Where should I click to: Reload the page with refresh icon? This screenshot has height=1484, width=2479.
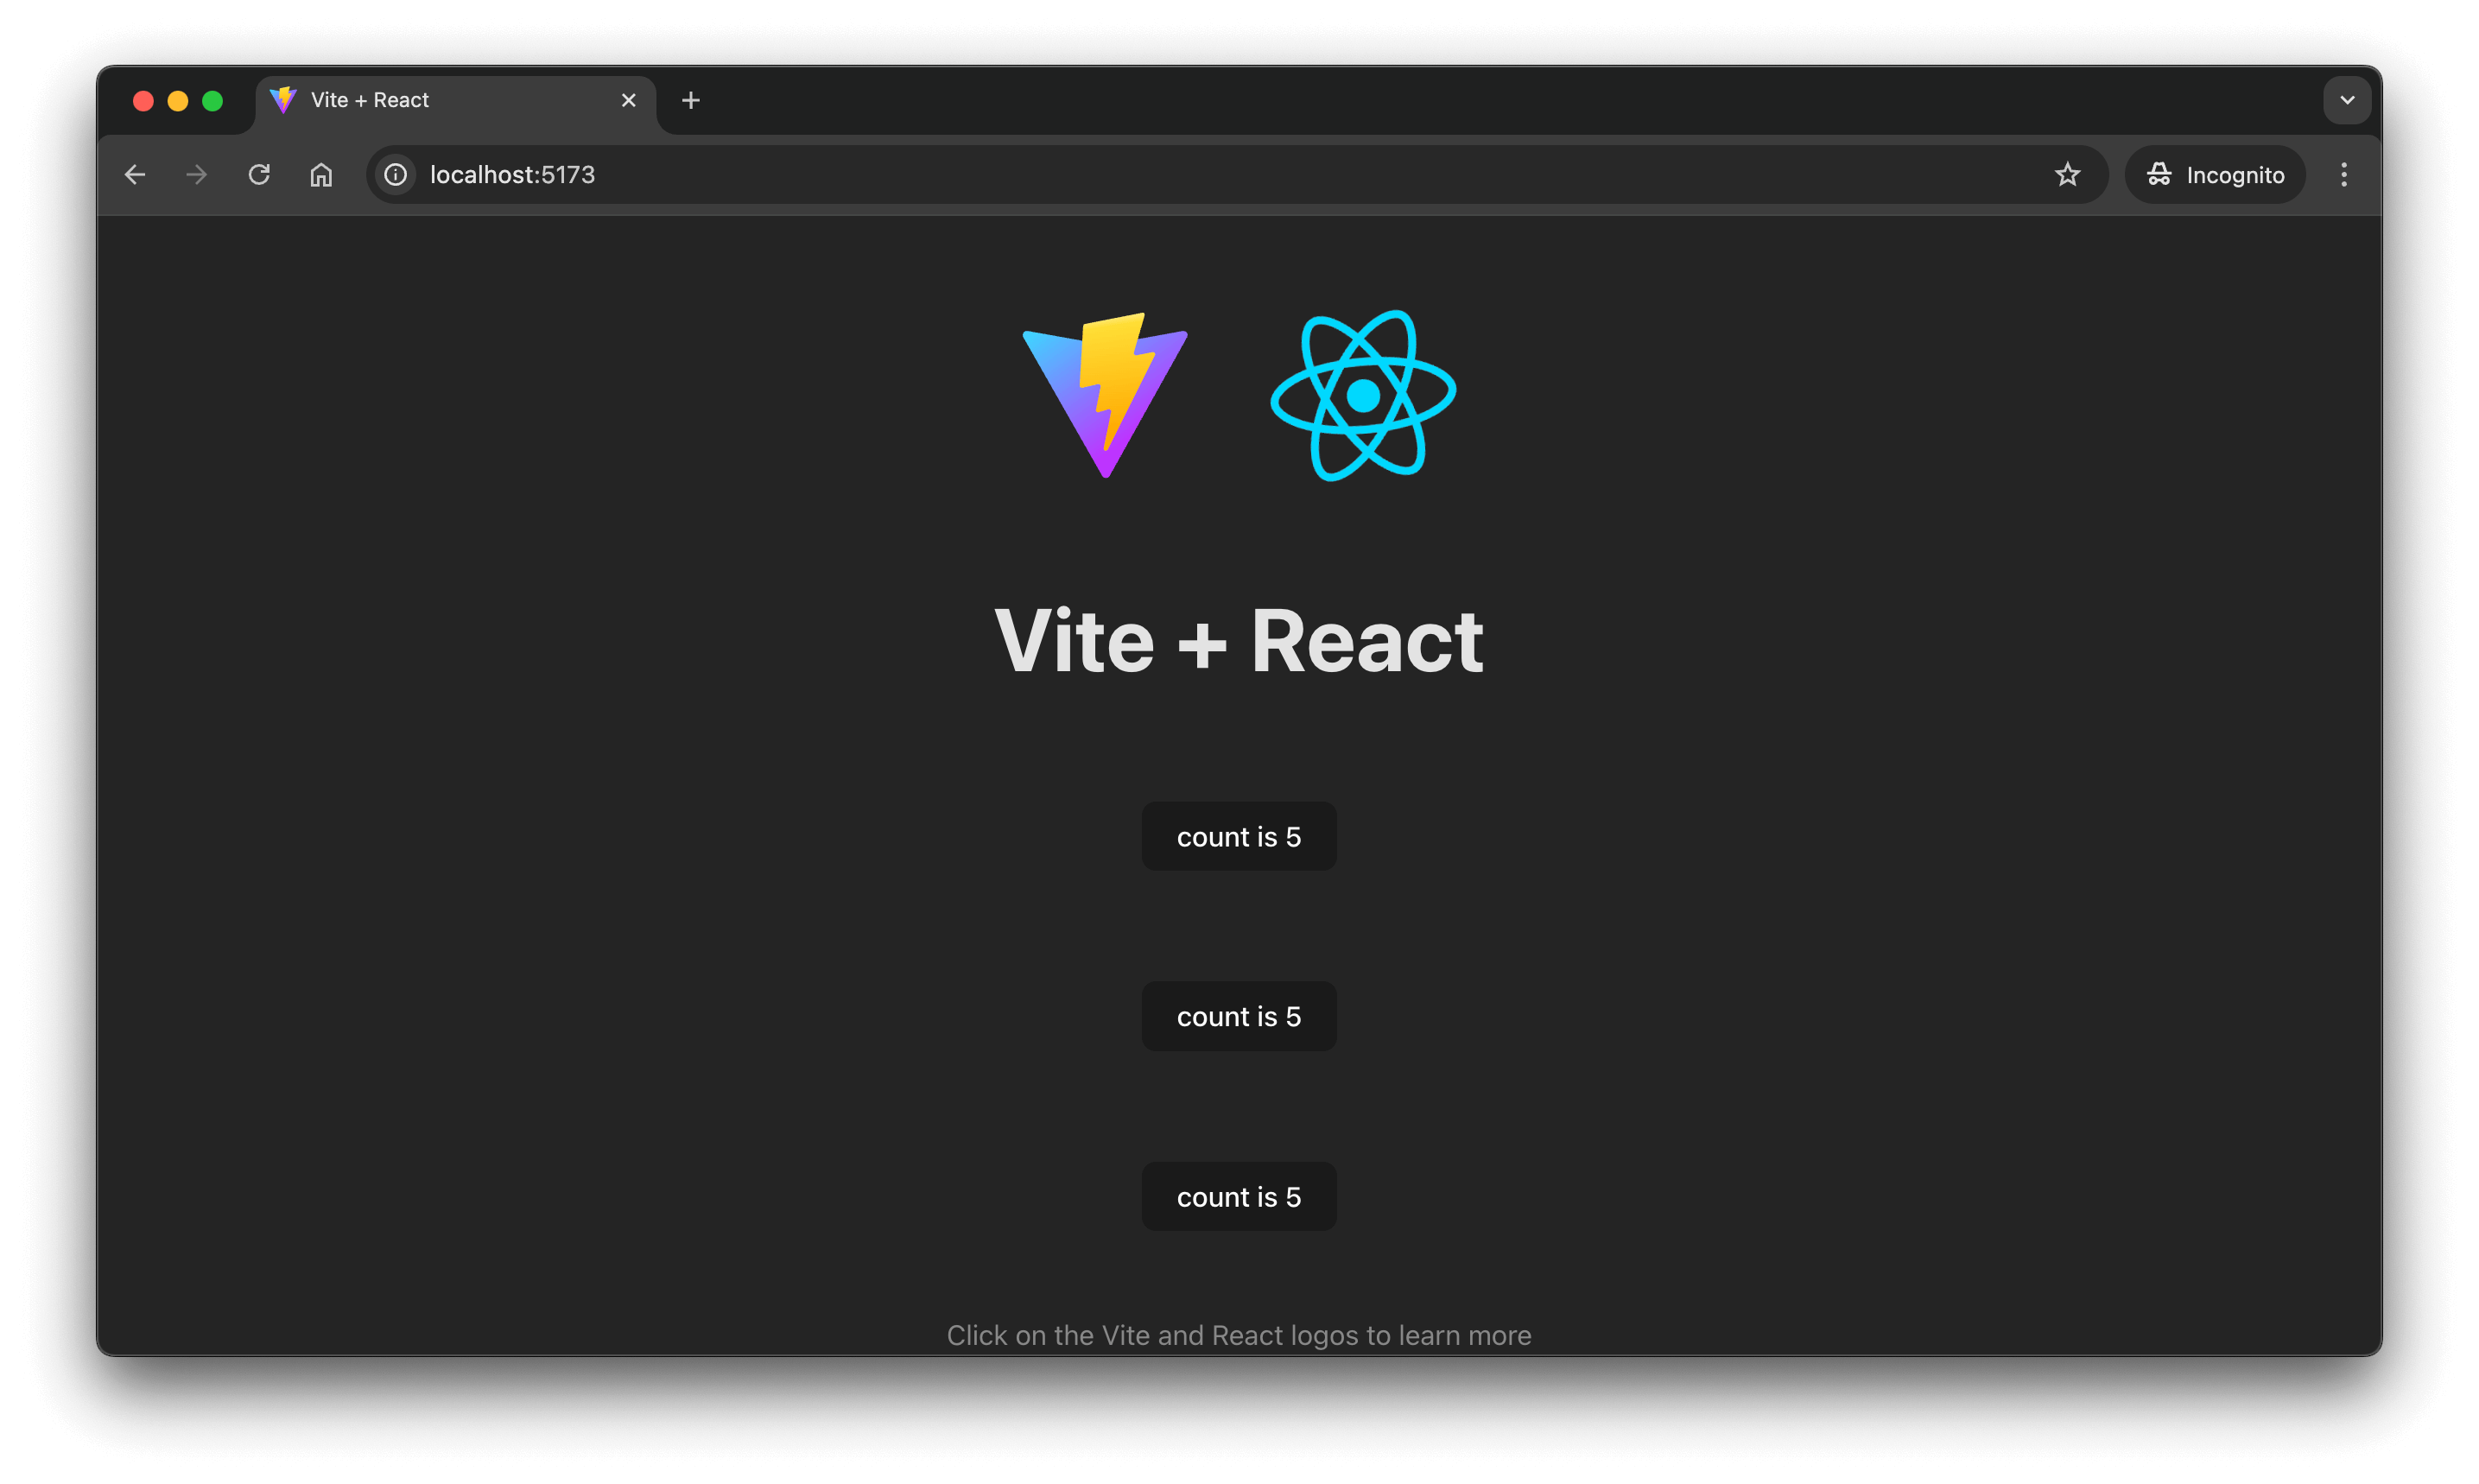(259, 175)
